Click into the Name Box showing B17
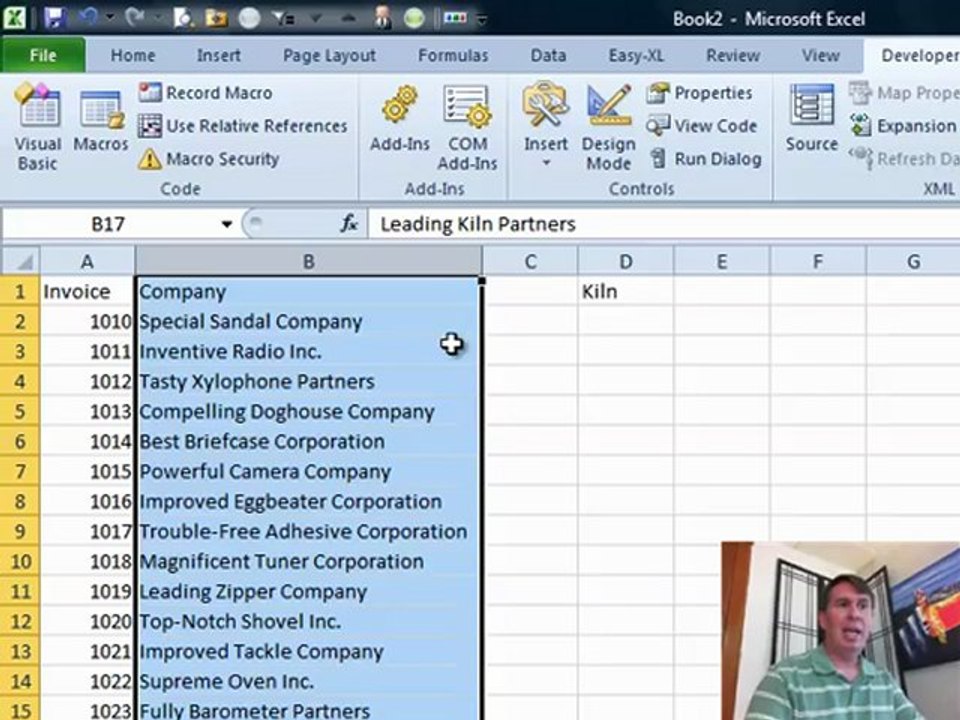The width and height of the screenshot is (960, 720). tap(108, 224)
